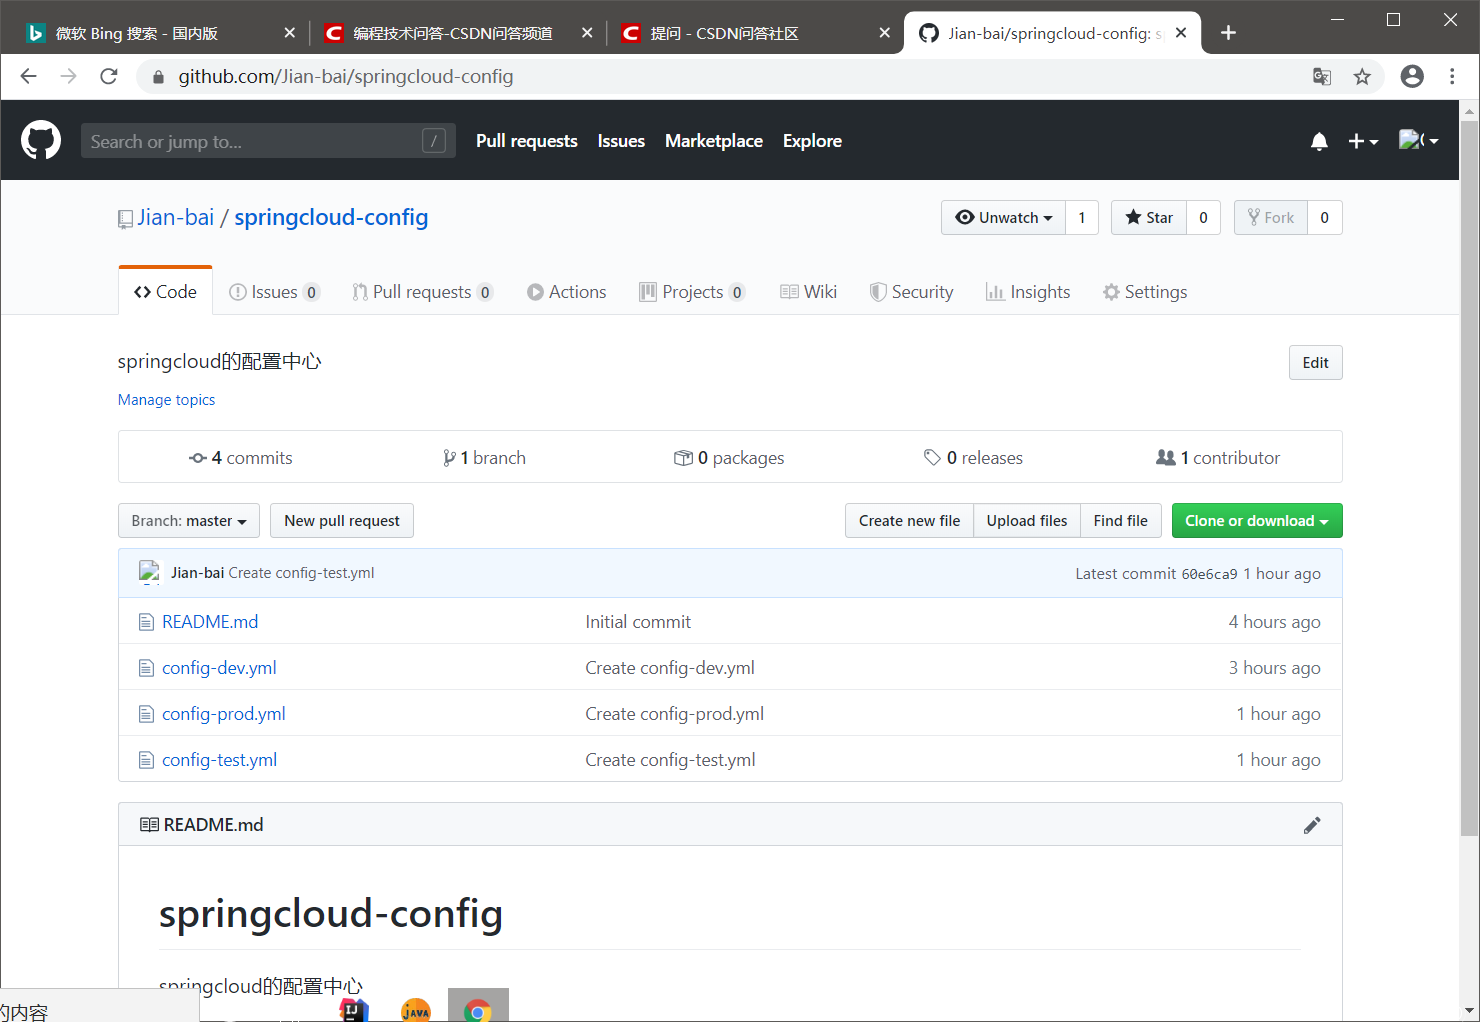Open the Branch: master dropdown
Image resolution: width=1480 pixels, height=1022 pixels.
pos(189,521)
